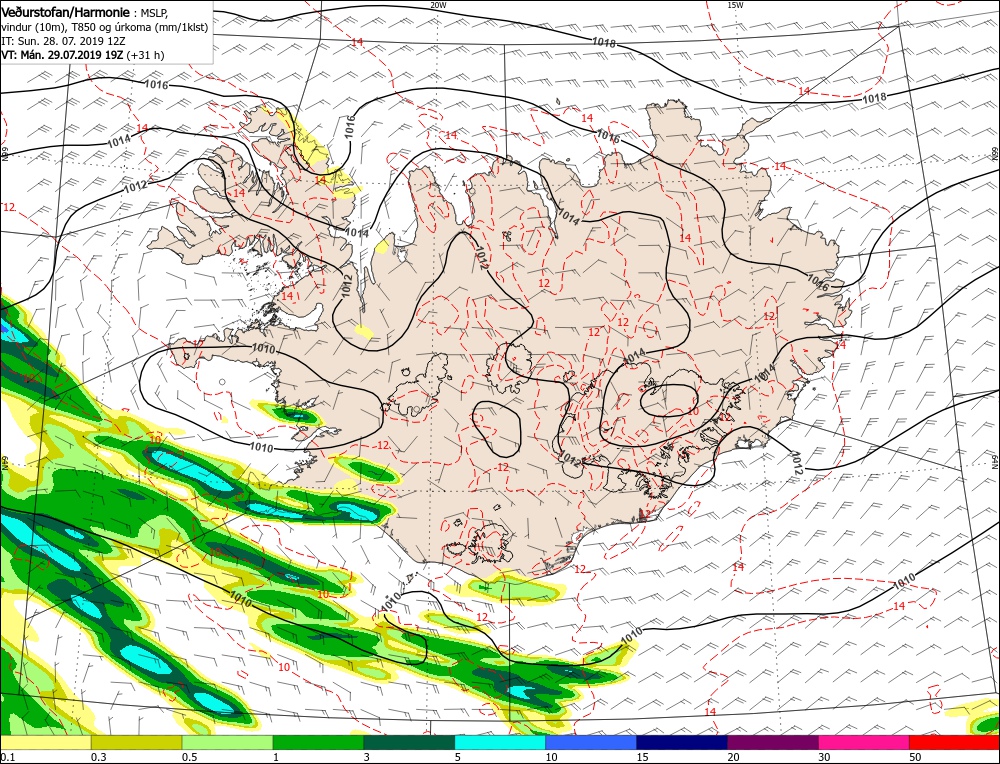Click the navy 15–20 legend swatch
This screenshot has height=764, width=1000.
[682, 742]
